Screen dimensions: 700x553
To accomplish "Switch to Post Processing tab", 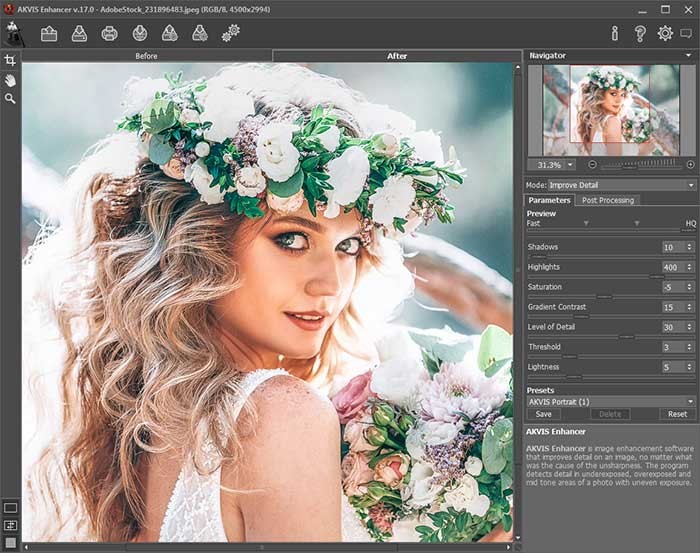I will 608,200.
